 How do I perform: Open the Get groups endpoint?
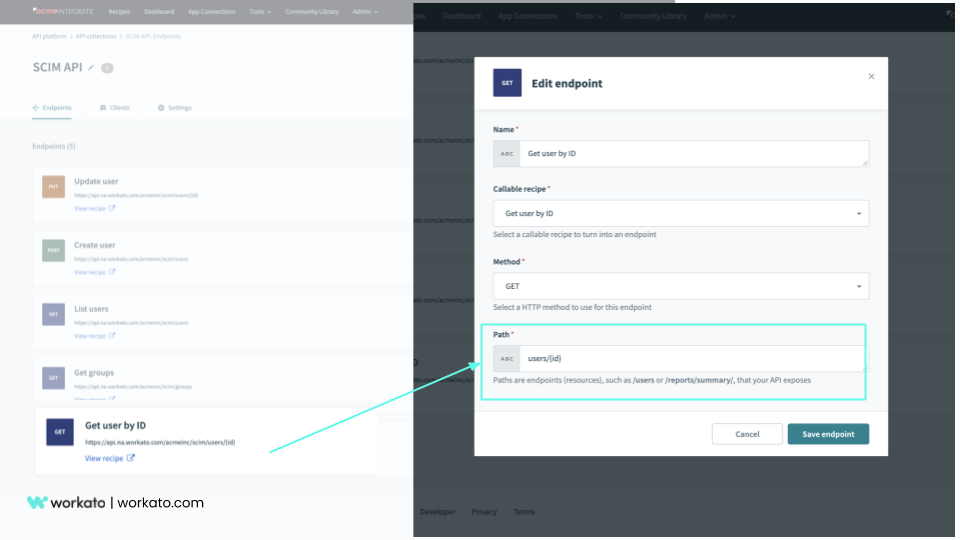94,372
